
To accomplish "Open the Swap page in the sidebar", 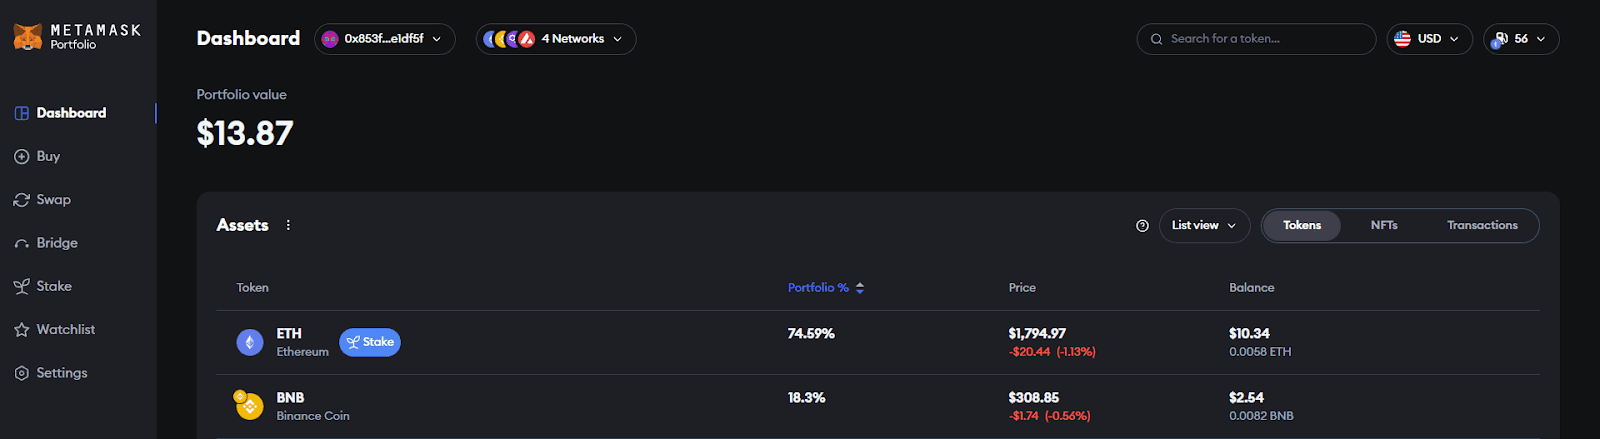I will [x=53, y=200].
